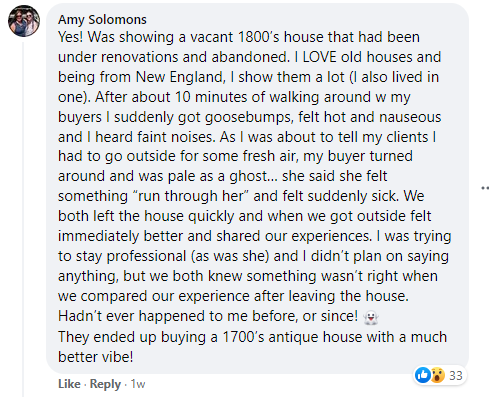Image resolution: width=489 pixels, height=397 pixels.
Task: Click the vertical thread line below avatar
Action: (x=23, y=218)
